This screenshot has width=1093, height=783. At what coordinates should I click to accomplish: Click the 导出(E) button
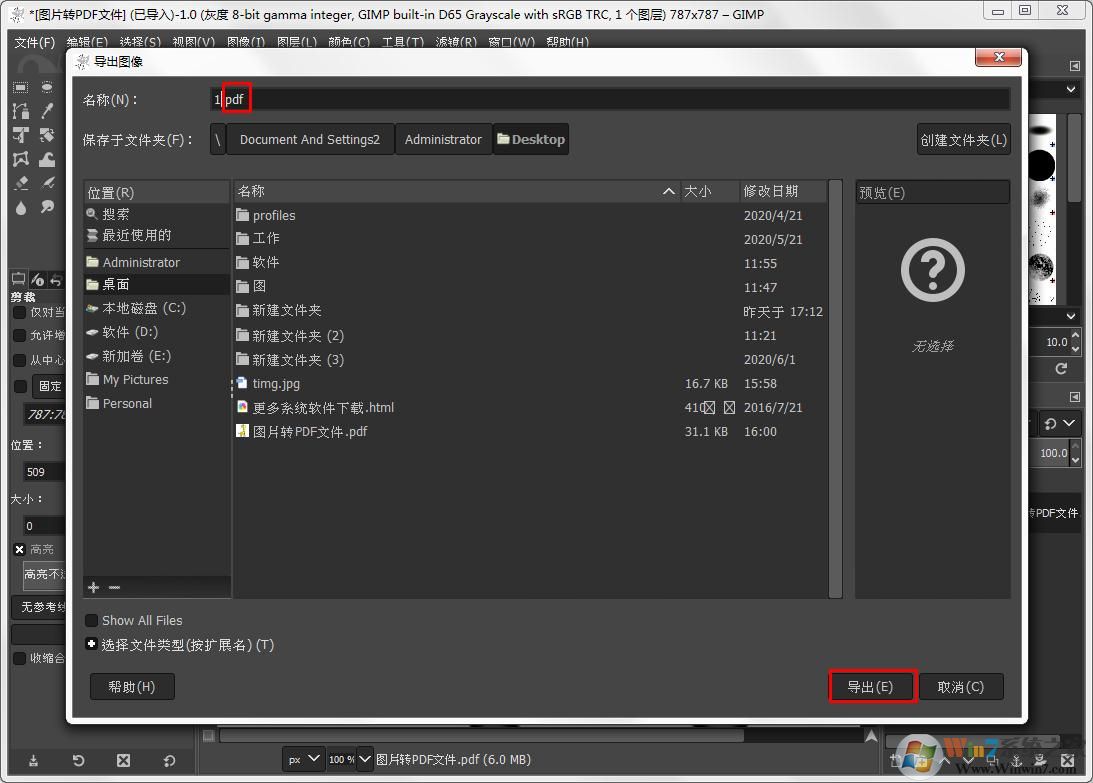tap(871, 686)
